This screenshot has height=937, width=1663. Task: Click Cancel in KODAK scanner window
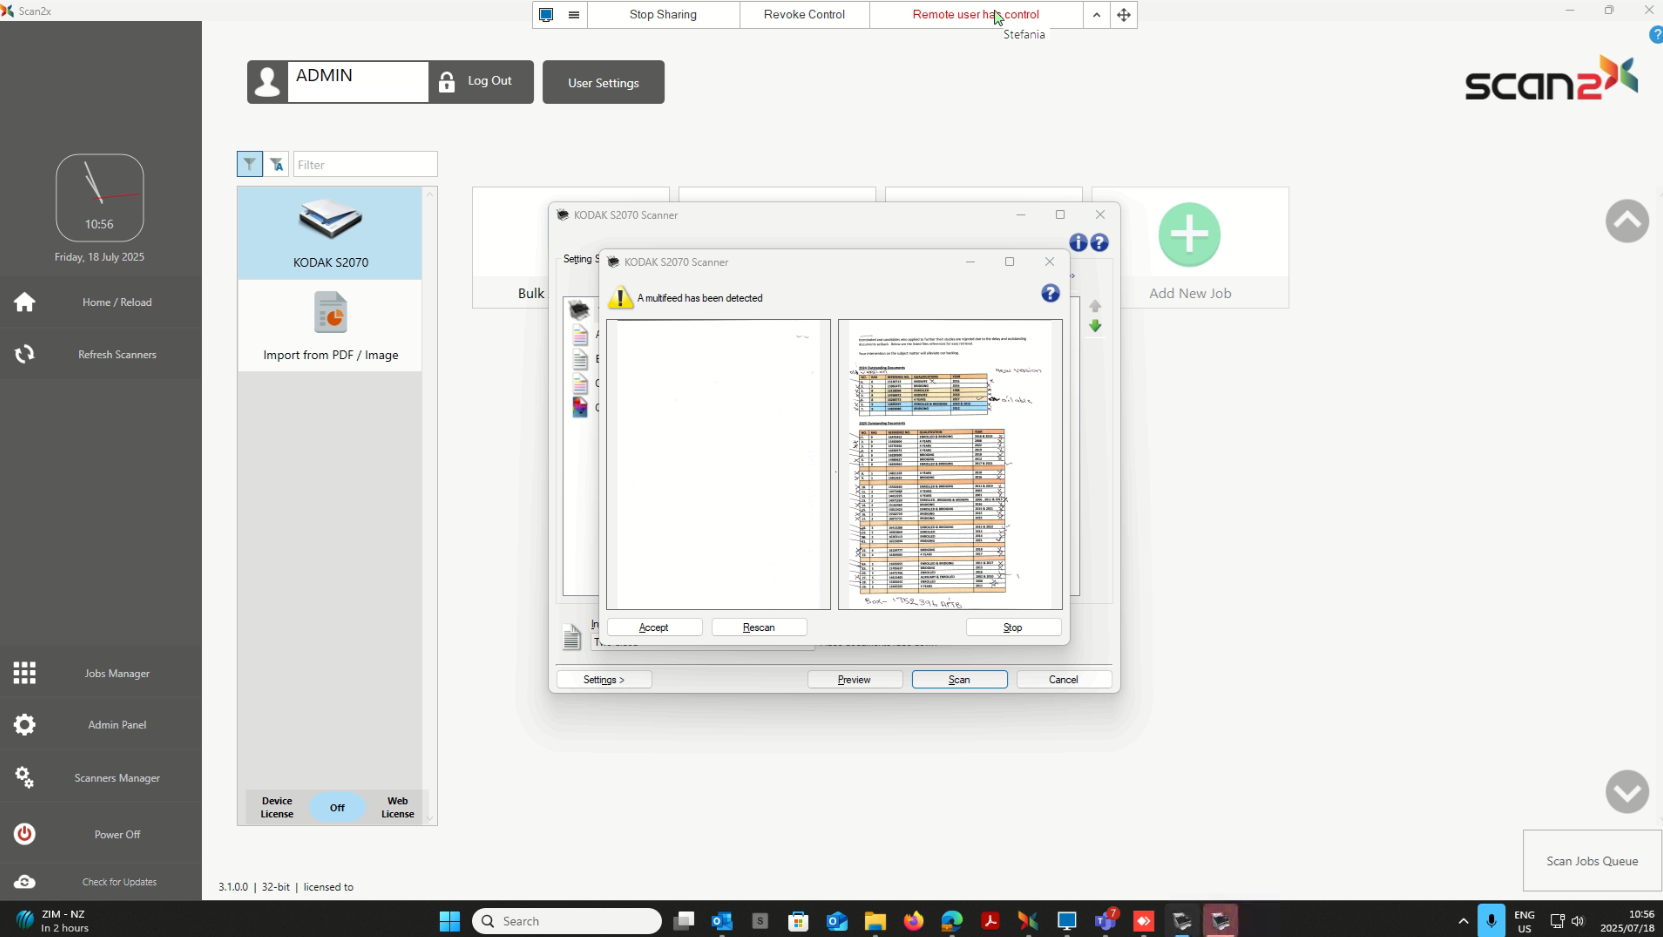click(x=1064, y=679)
